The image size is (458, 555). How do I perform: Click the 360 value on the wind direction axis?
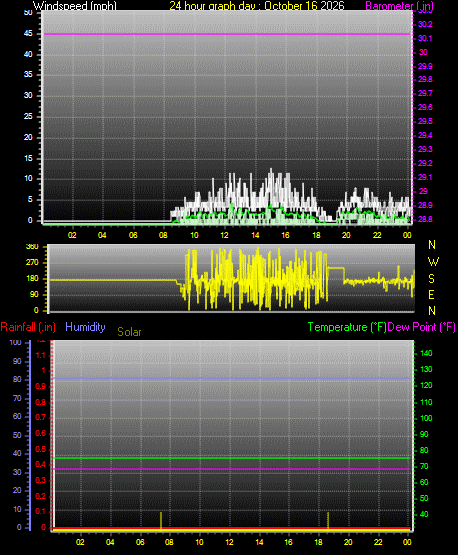tap(32, 247)
